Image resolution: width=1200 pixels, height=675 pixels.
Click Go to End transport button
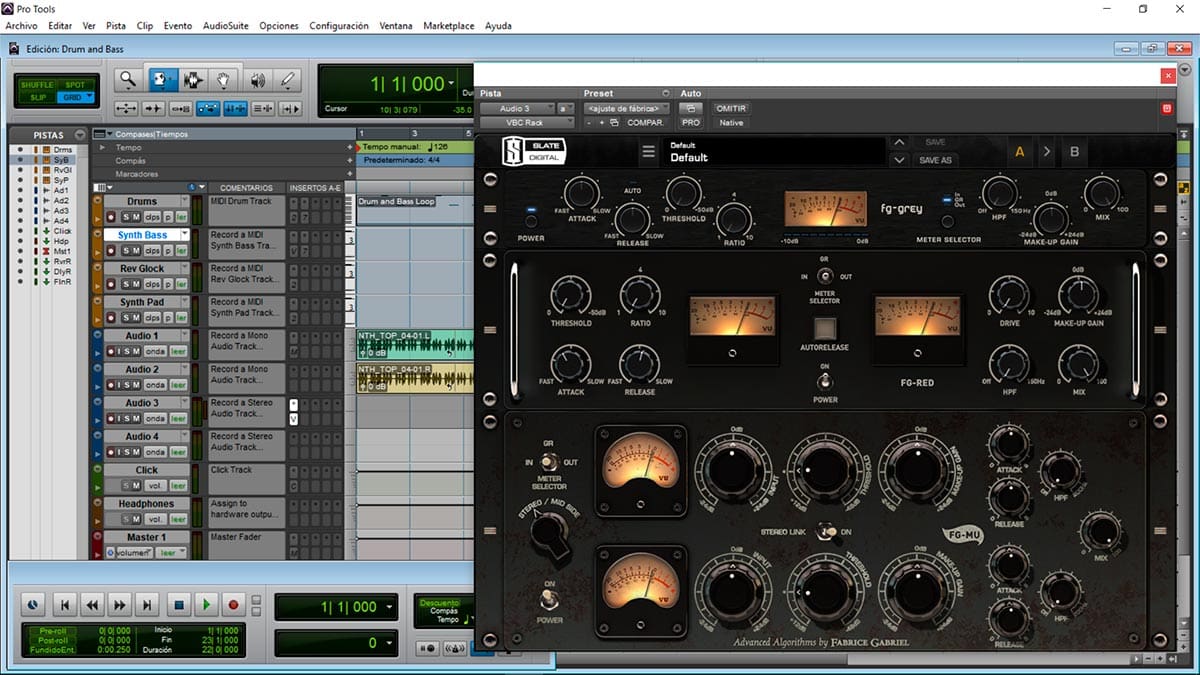click(x=147, y=605)
